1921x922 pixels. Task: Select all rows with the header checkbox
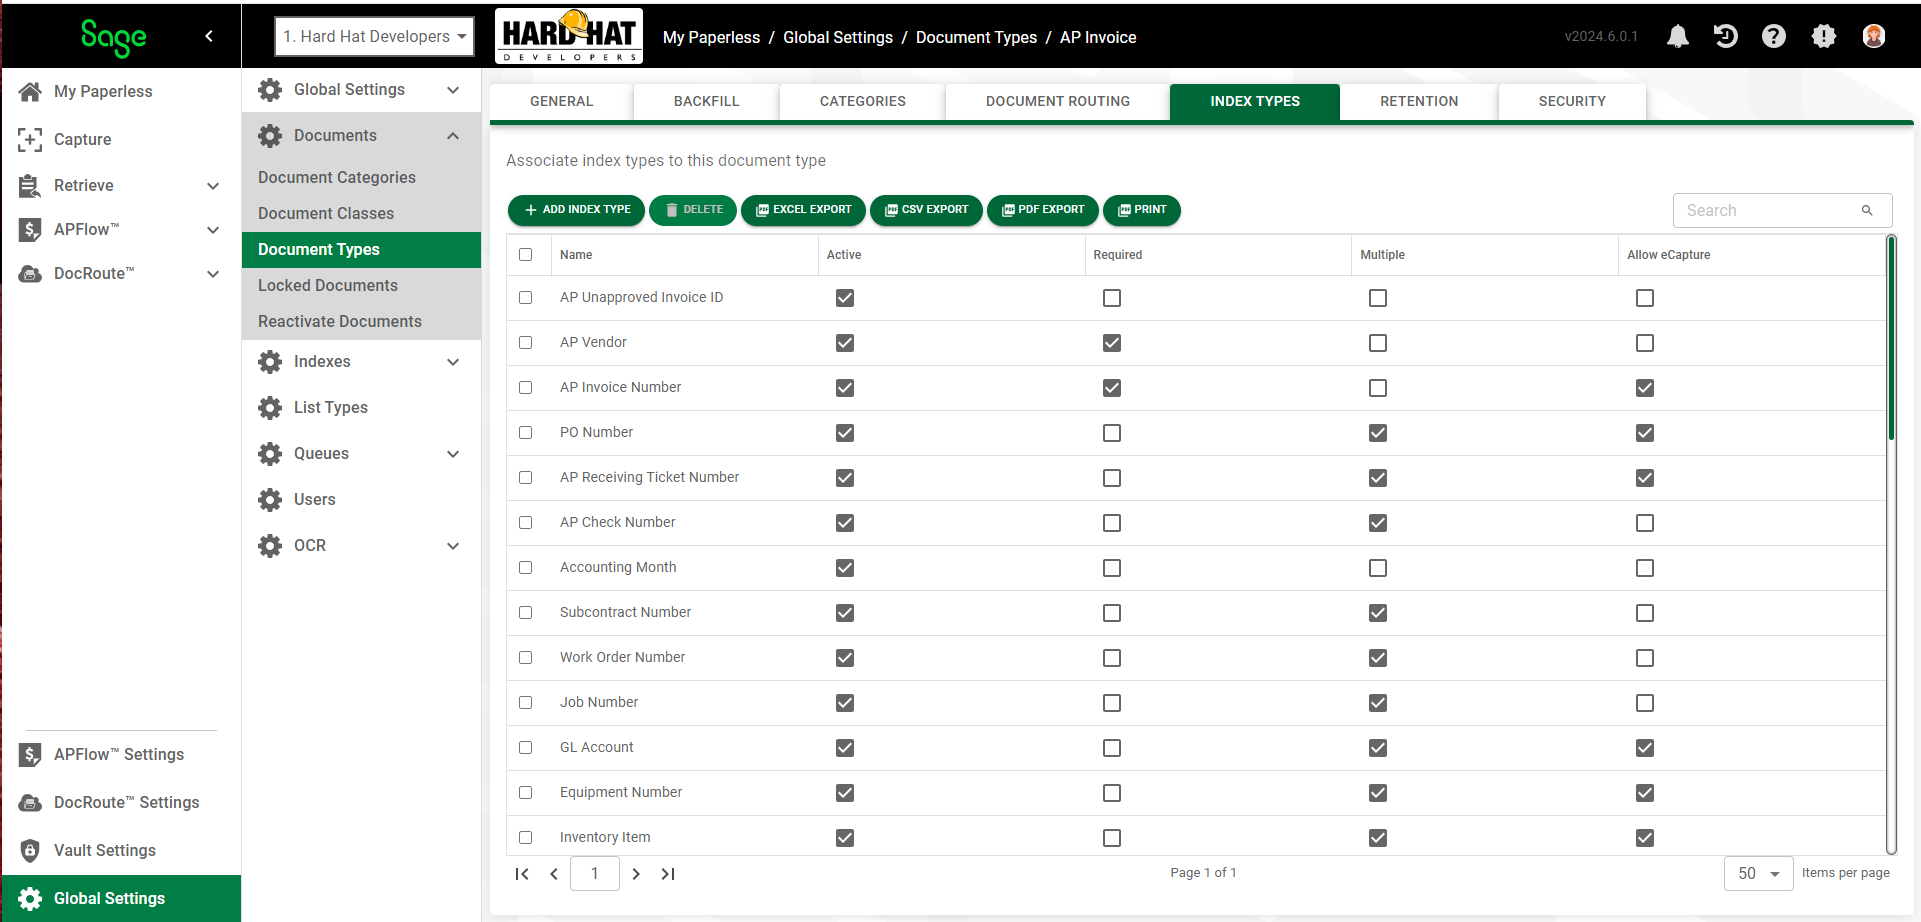526,255
